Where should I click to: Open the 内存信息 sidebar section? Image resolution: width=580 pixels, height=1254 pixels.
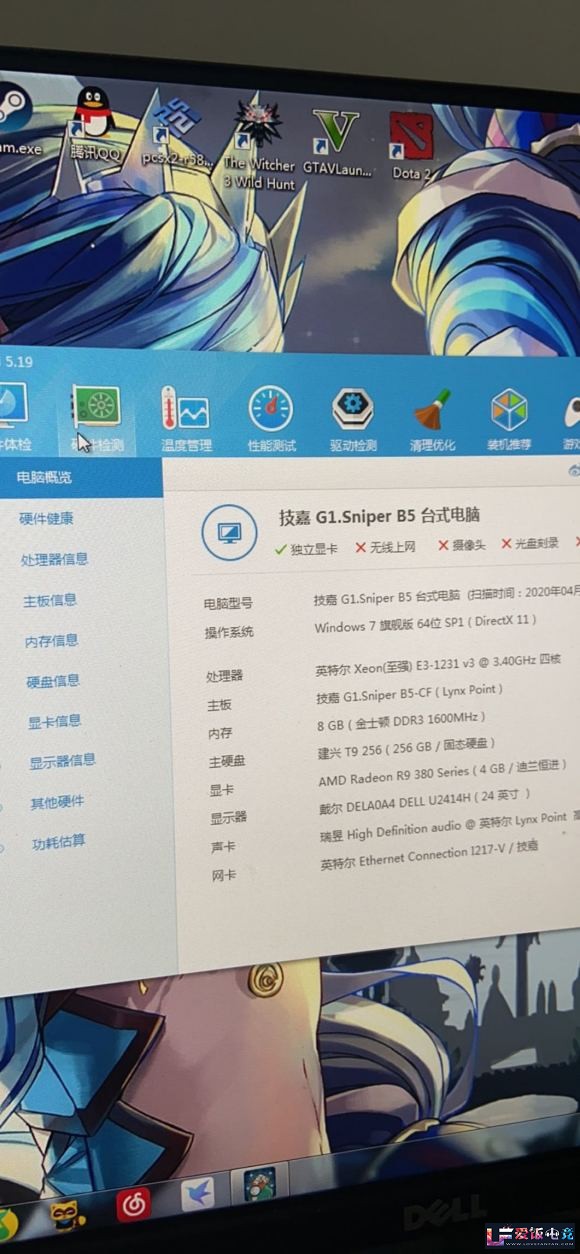point(52,641)
